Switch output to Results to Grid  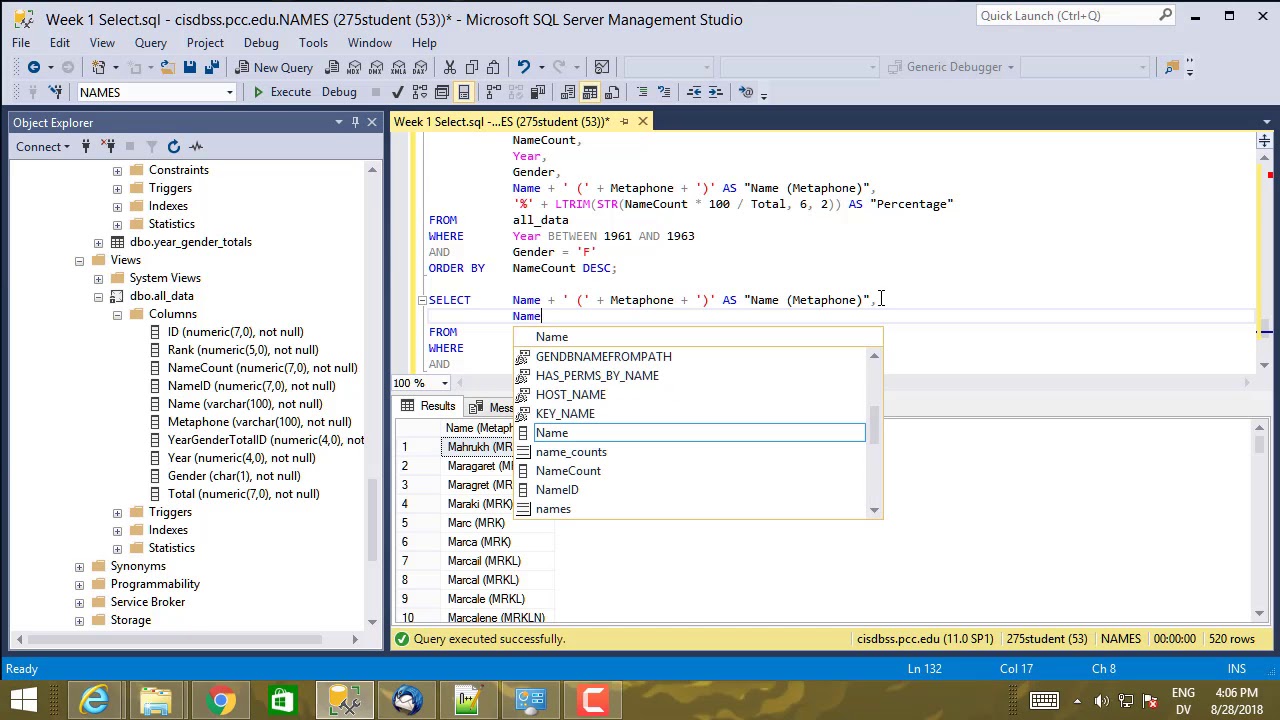point(589,92)
